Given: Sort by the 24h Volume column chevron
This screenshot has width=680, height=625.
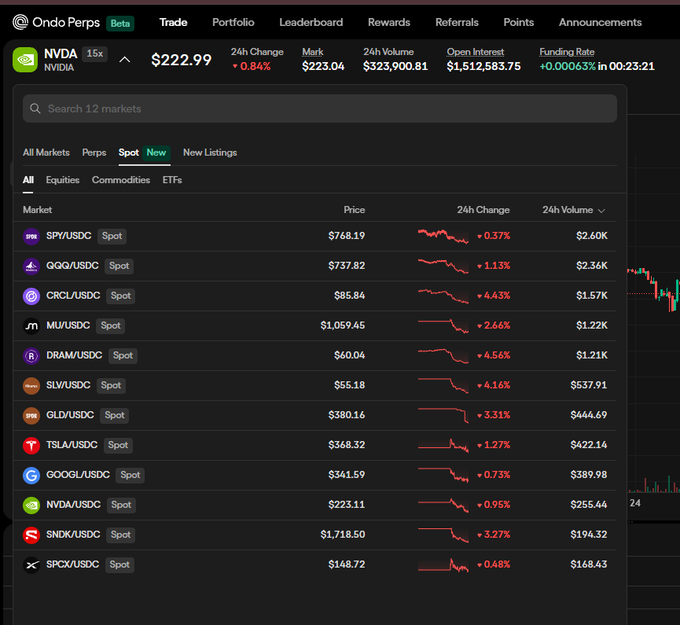Looking at the screenshot, I should tap(602, 210).
